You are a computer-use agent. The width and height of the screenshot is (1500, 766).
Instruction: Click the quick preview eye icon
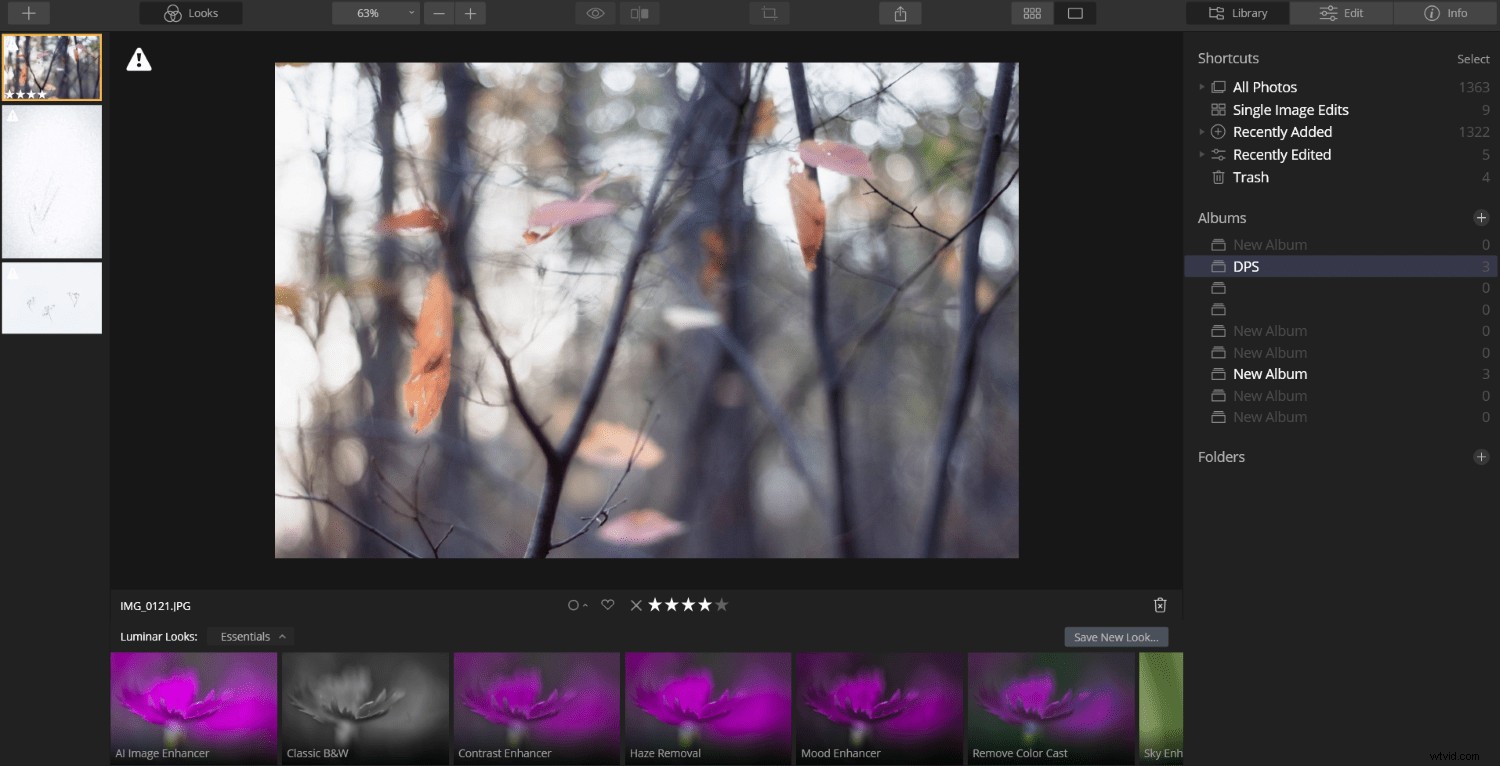(595, 13)
